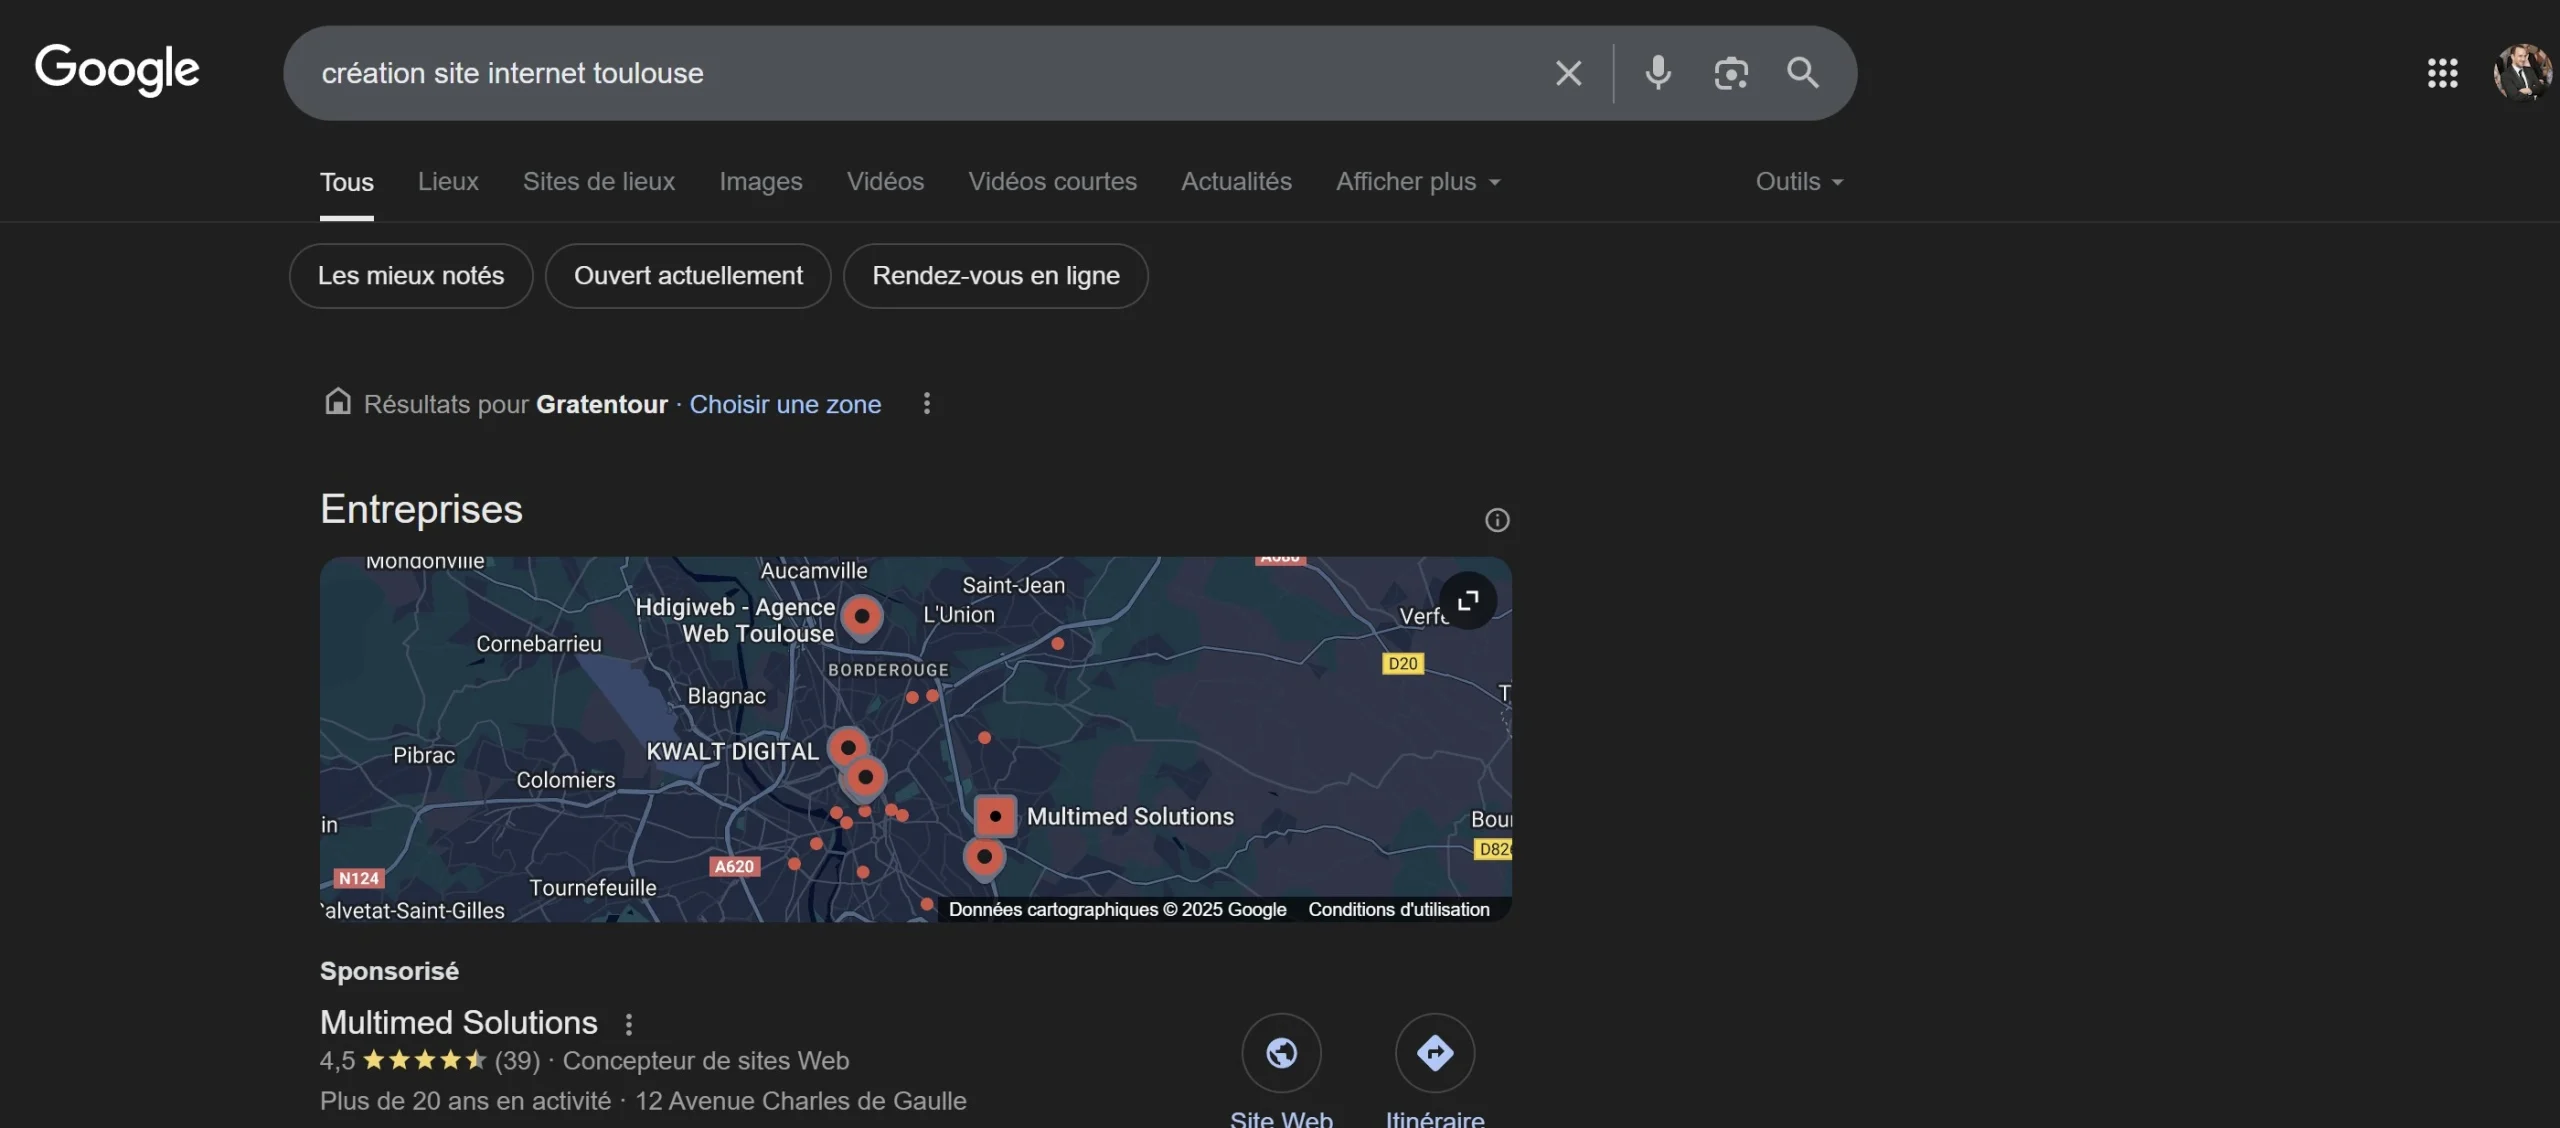2560x1128 pixels.
Task: Click the Itinéraire label
Action: pos(1435,1118)
